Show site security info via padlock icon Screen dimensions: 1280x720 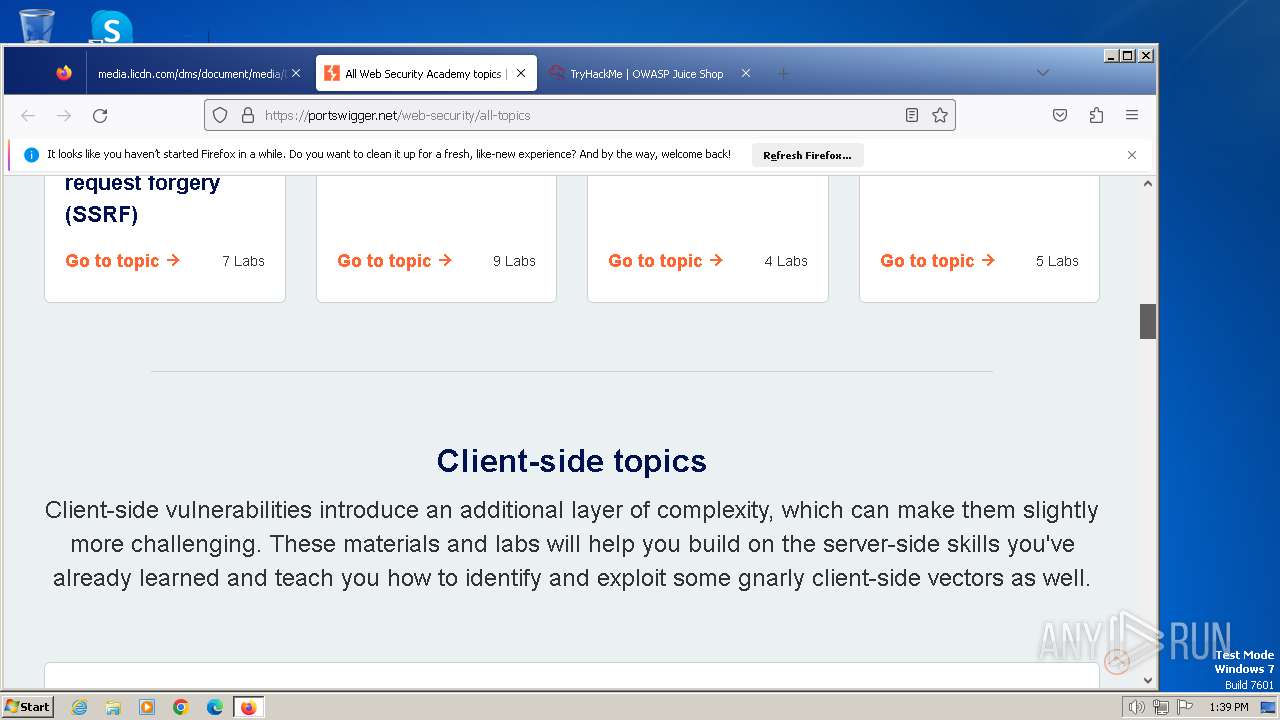tap(248, 115)
